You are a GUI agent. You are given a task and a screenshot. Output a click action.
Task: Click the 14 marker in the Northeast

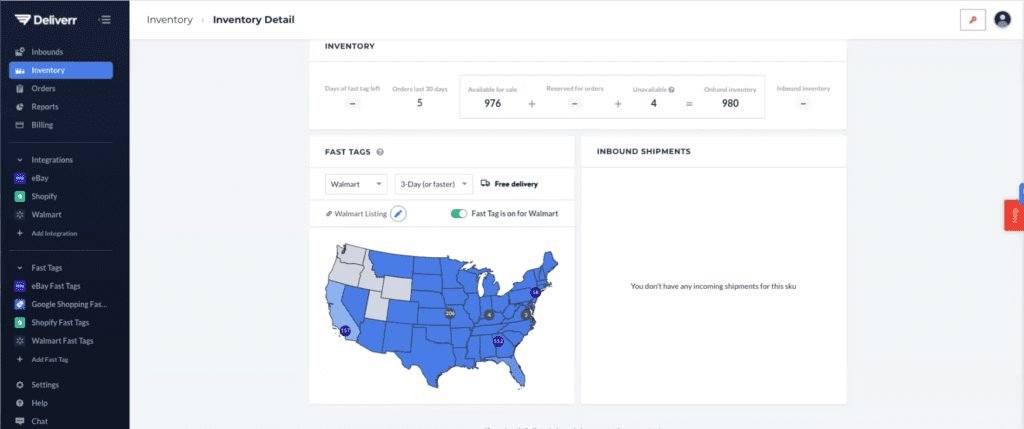(x=536, y=292)
